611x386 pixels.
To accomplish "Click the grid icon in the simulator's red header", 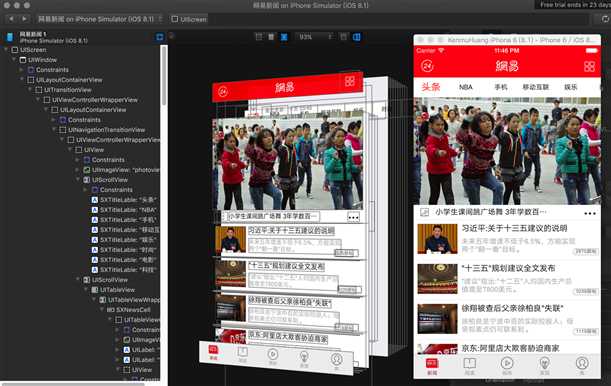I will [x=589, y=66].
